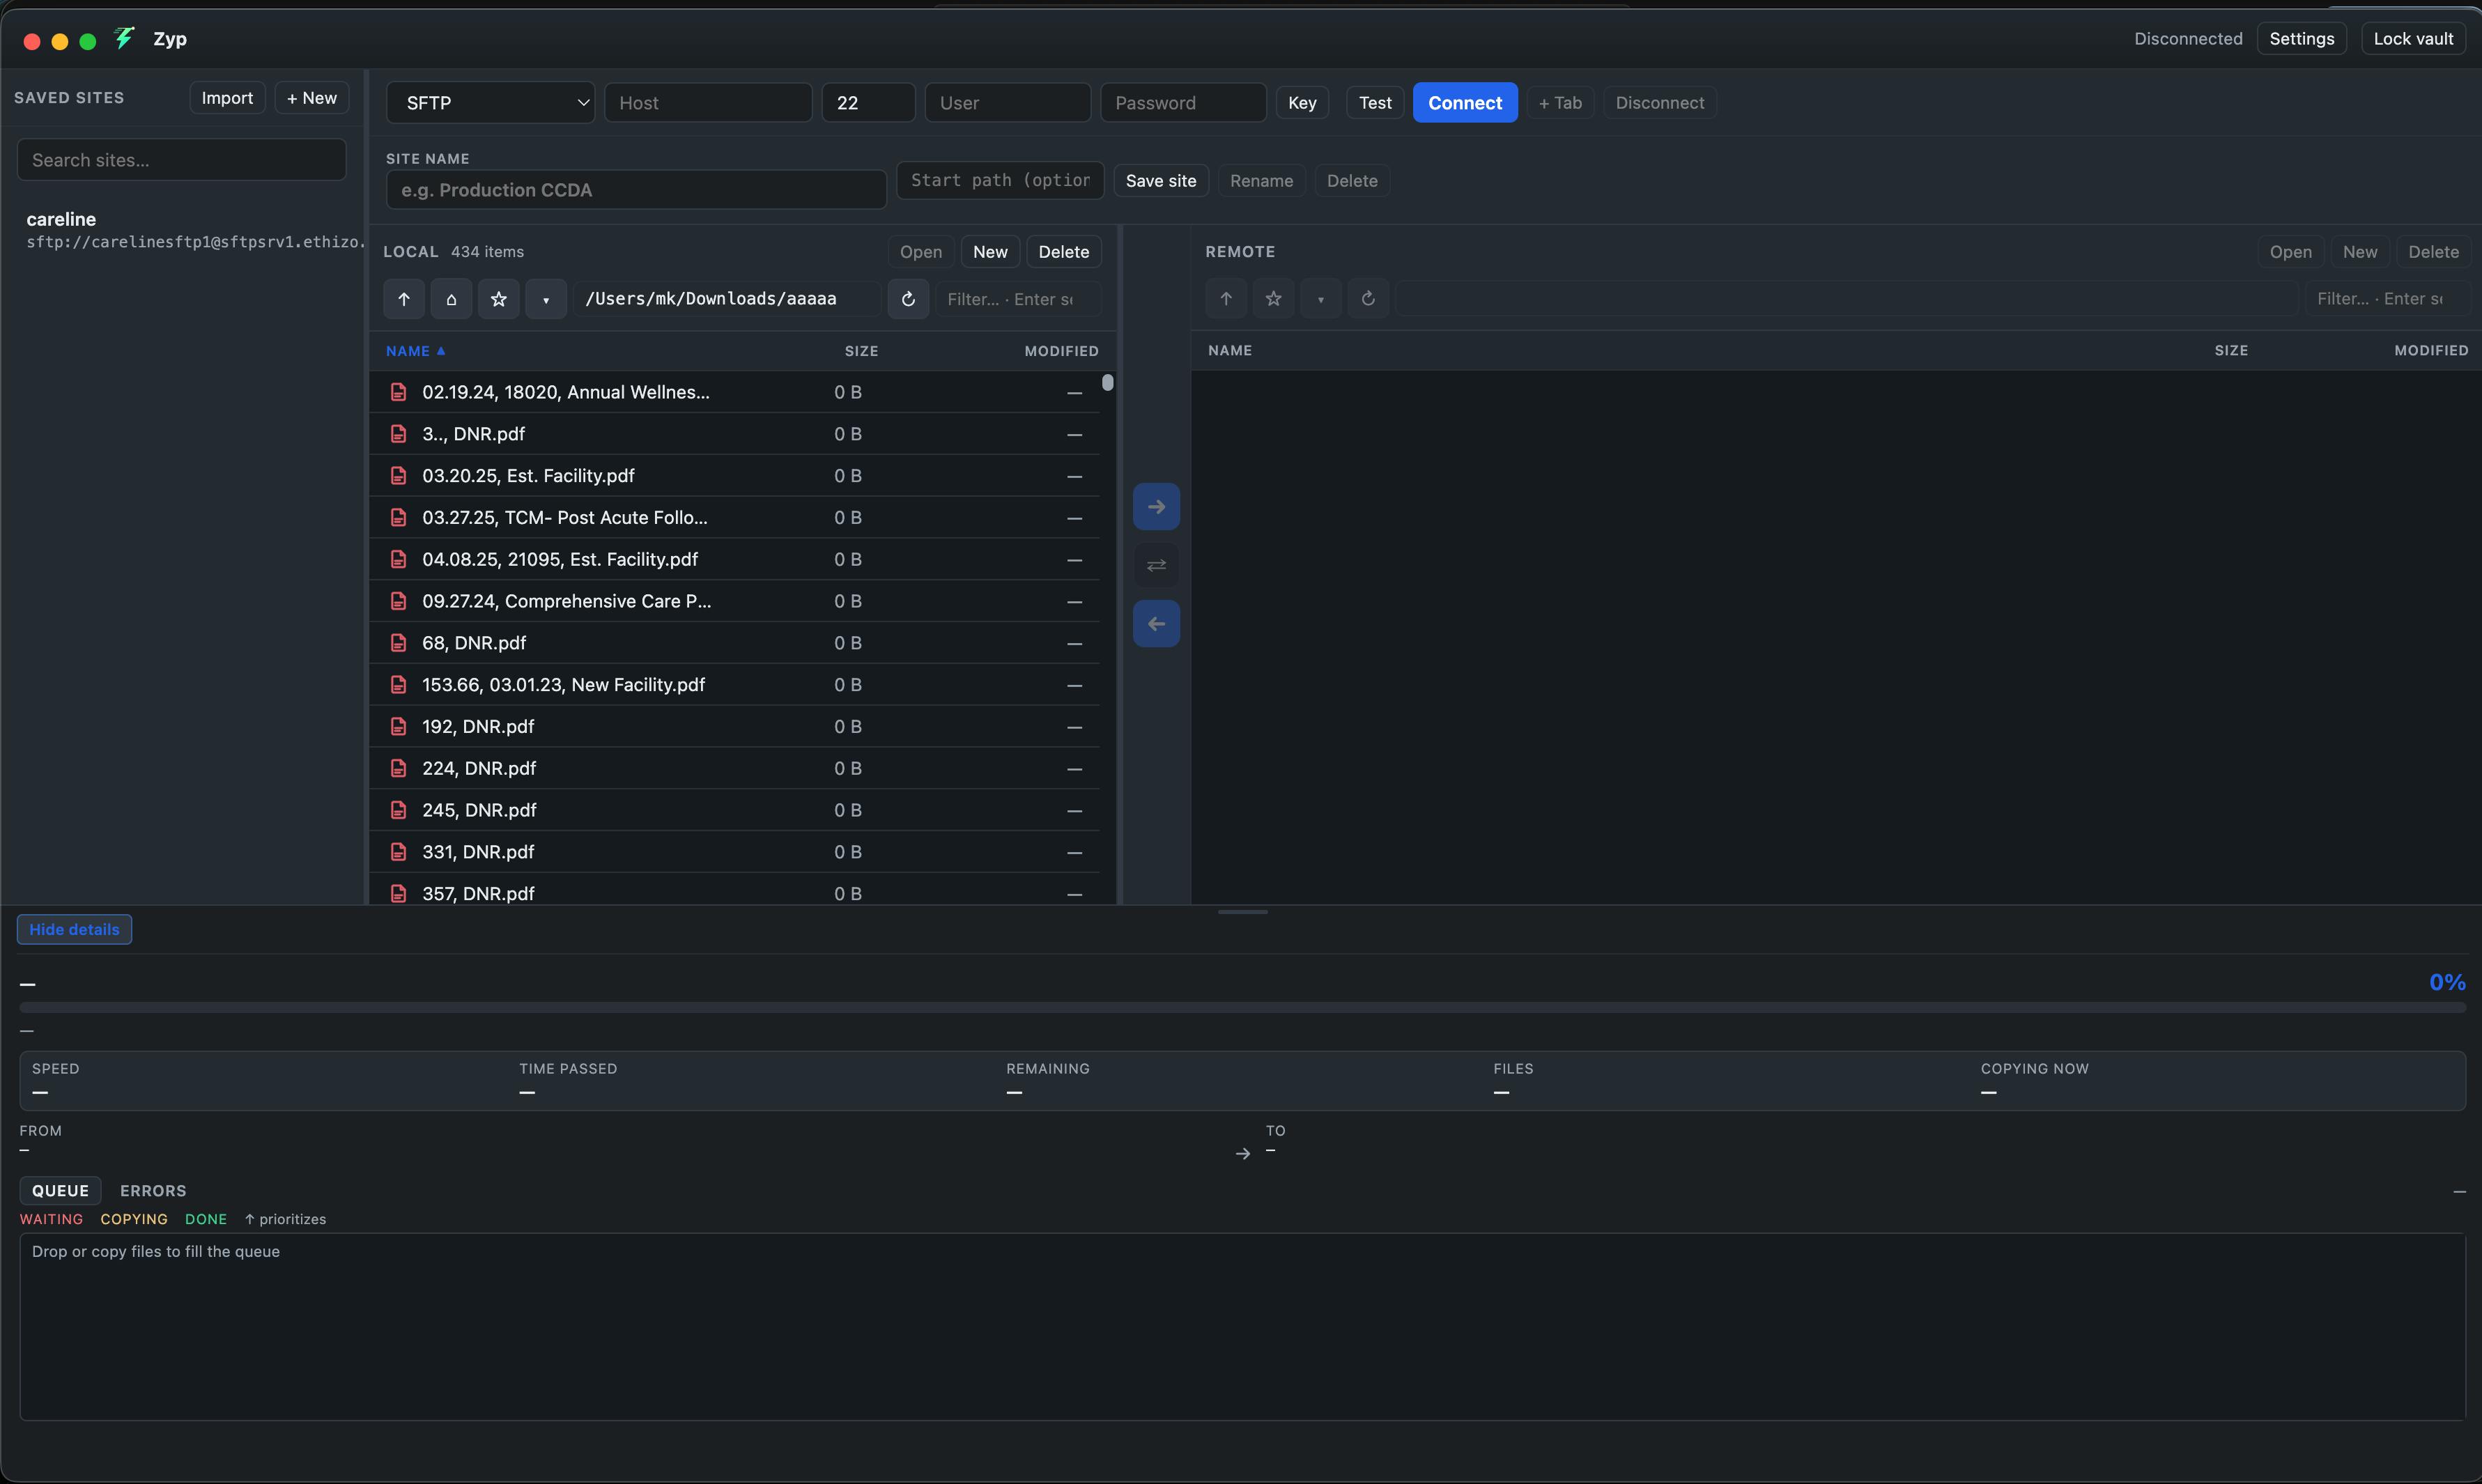Image resolution: width=2482 pixels, height=1484 pixels.
Task: Test the connection settings
Action: [x=1375, y=103]
